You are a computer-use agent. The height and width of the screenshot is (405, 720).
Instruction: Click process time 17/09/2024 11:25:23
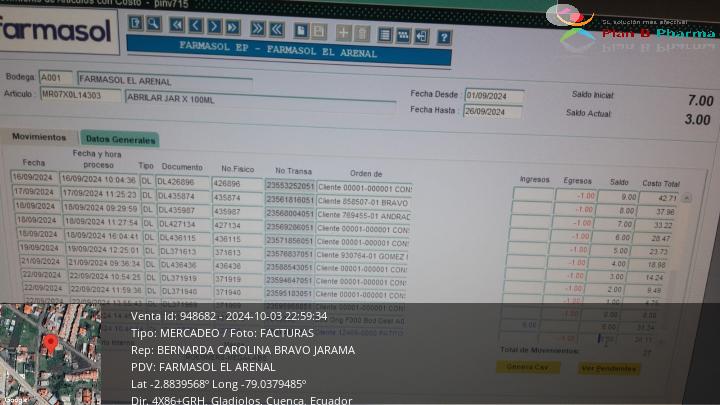pyautogui.click(x=100, y=194)
